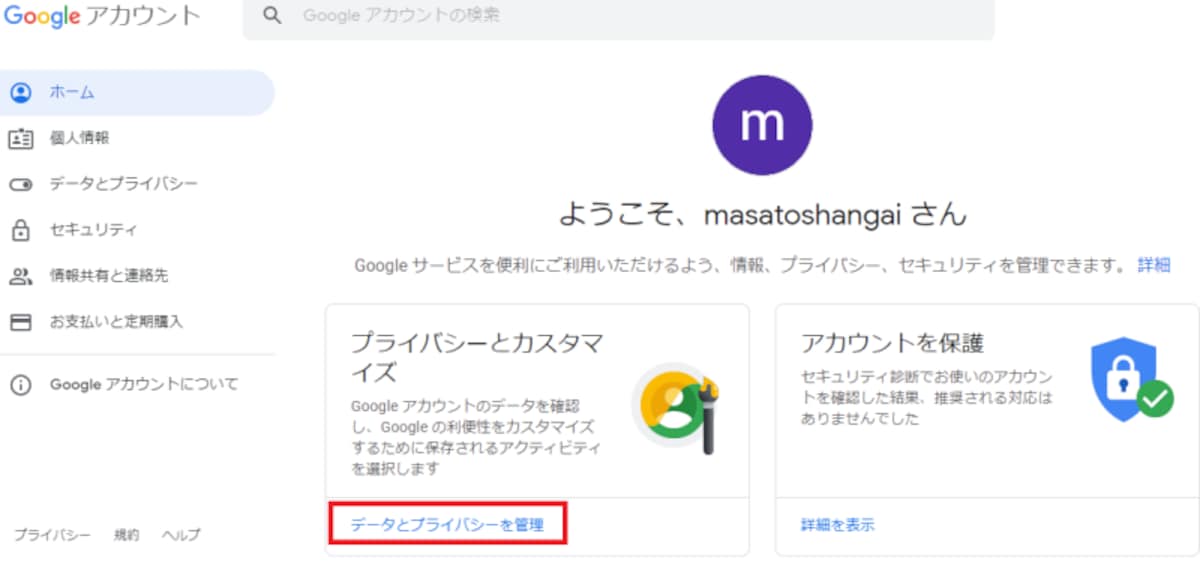Click the 詳細を表示 link
Viewport: 1200px width, 572px height.
pos(838,524)
